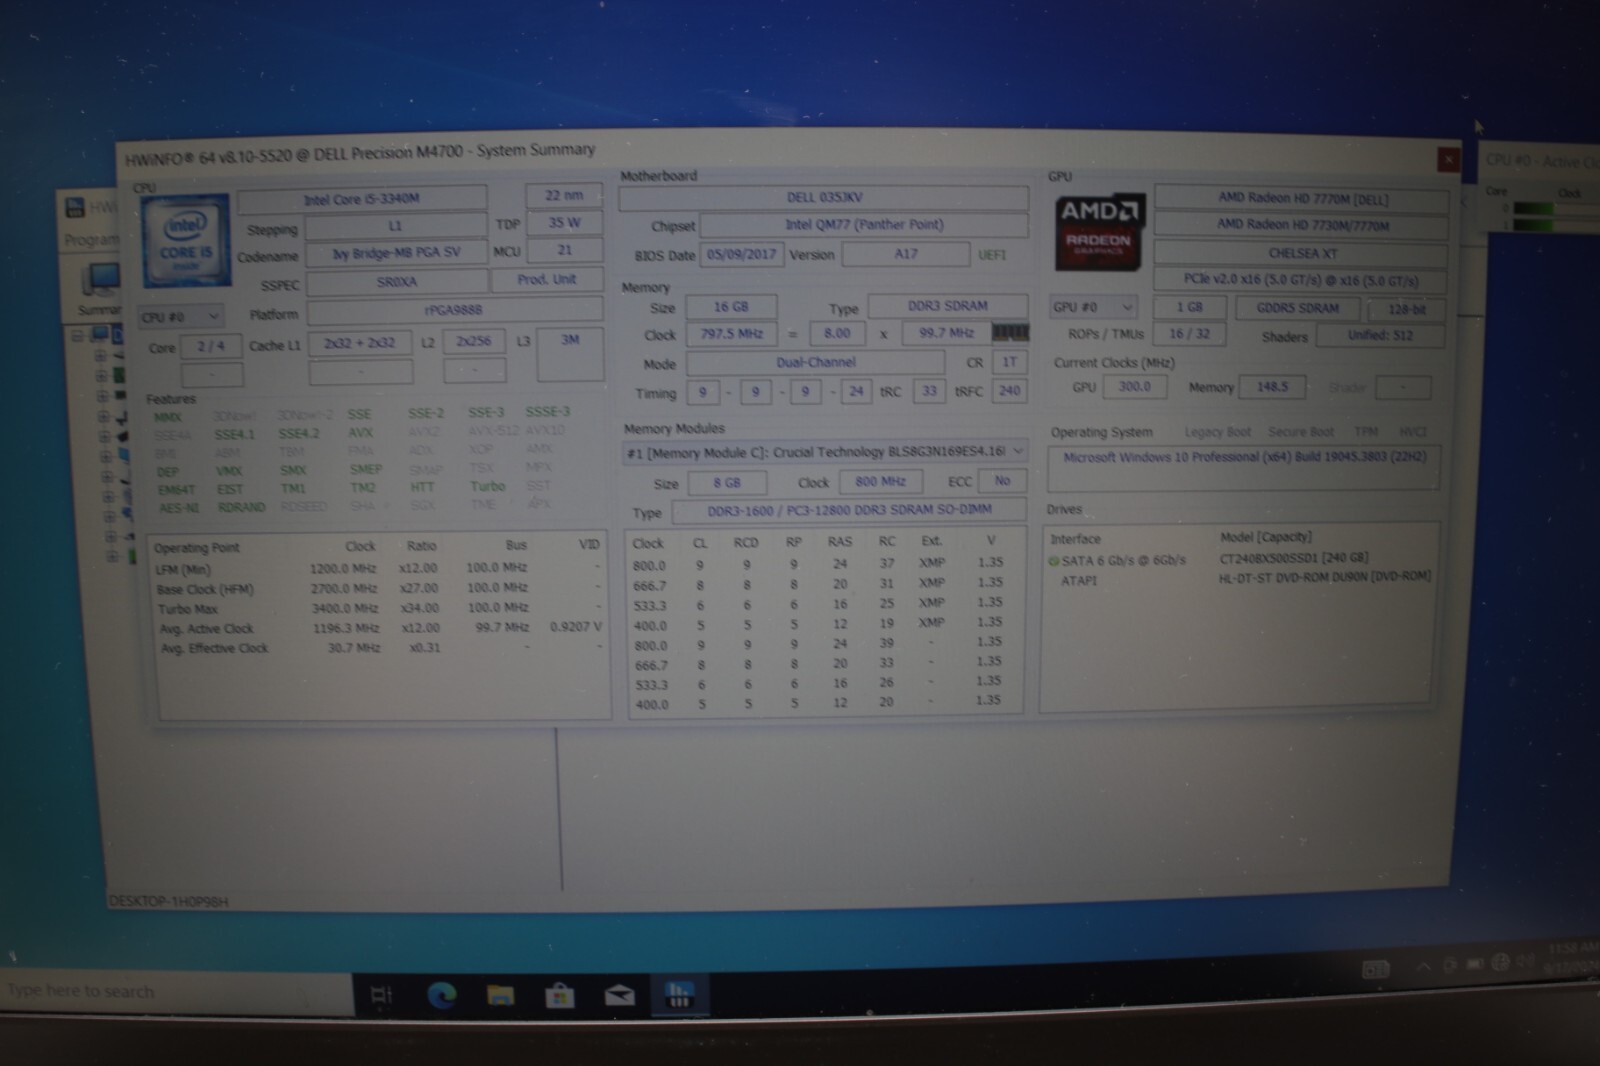
Task: Click the CHELSEA XT GPU codename field
Action: coord(1302,253)
